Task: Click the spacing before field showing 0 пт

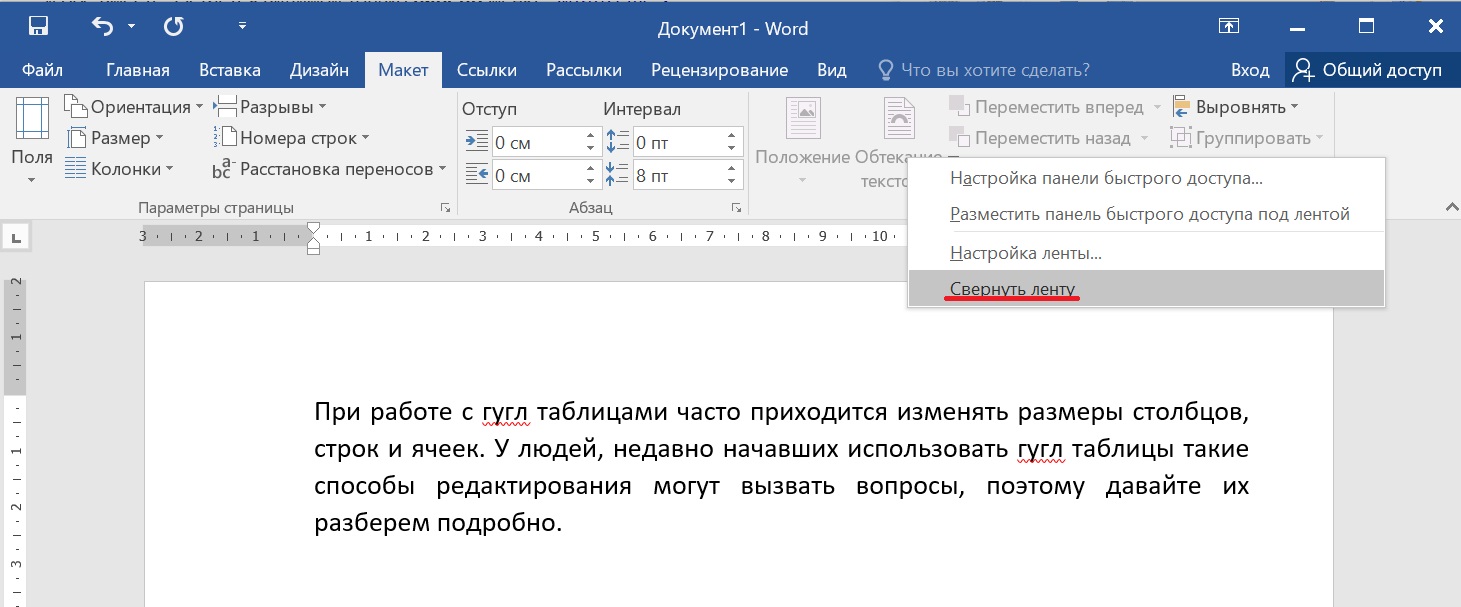Action: [680, 143]
